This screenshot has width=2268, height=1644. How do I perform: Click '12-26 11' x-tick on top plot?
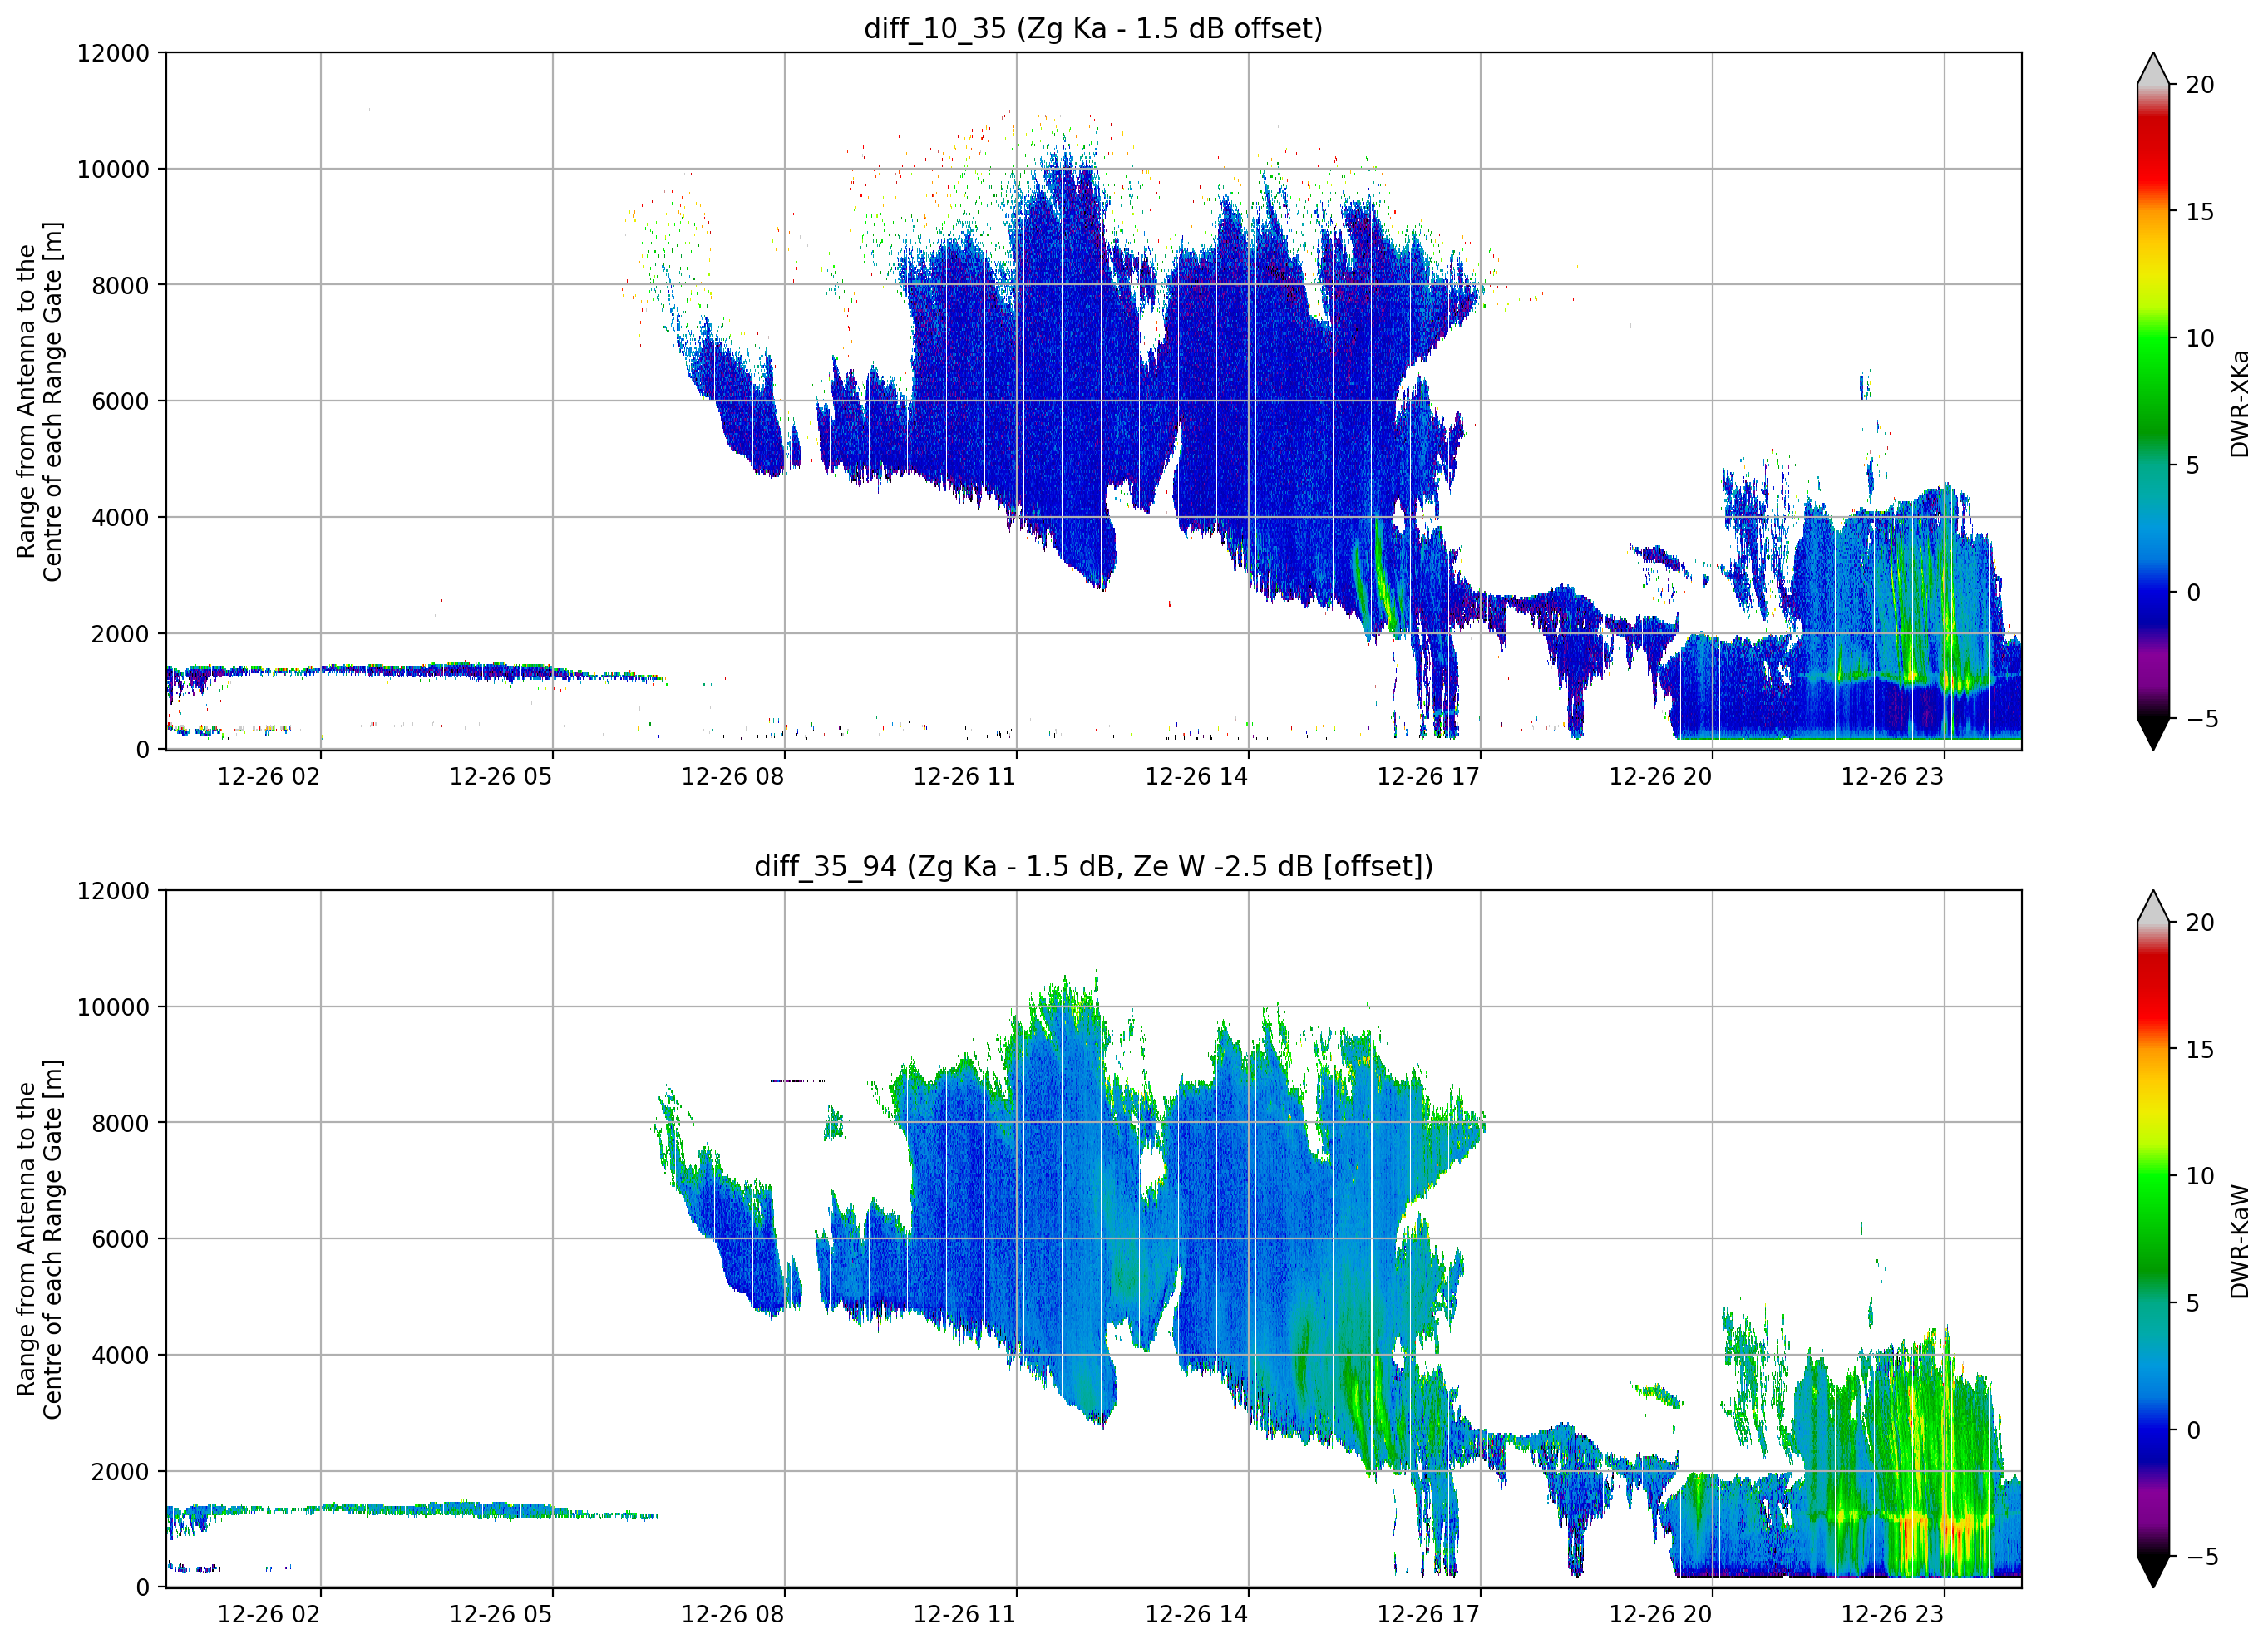(965, 777)
